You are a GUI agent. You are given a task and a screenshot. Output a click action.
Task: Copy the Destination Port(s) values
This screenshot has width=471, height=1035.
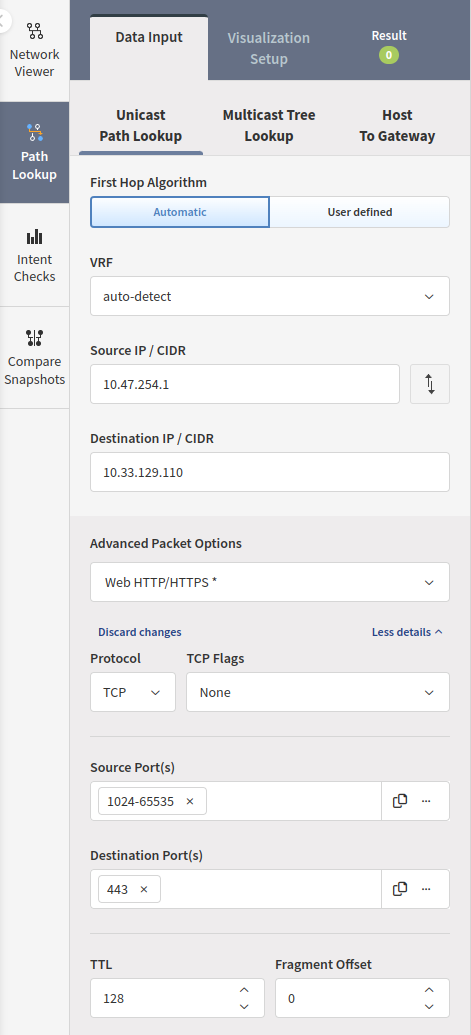coord(400,888)
